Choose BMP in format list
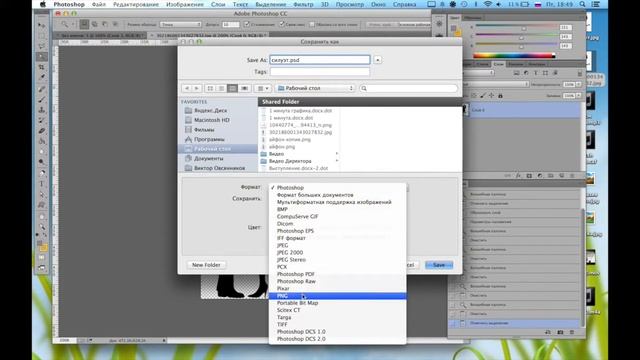640x360 pixels. click(x=338, y=209)
